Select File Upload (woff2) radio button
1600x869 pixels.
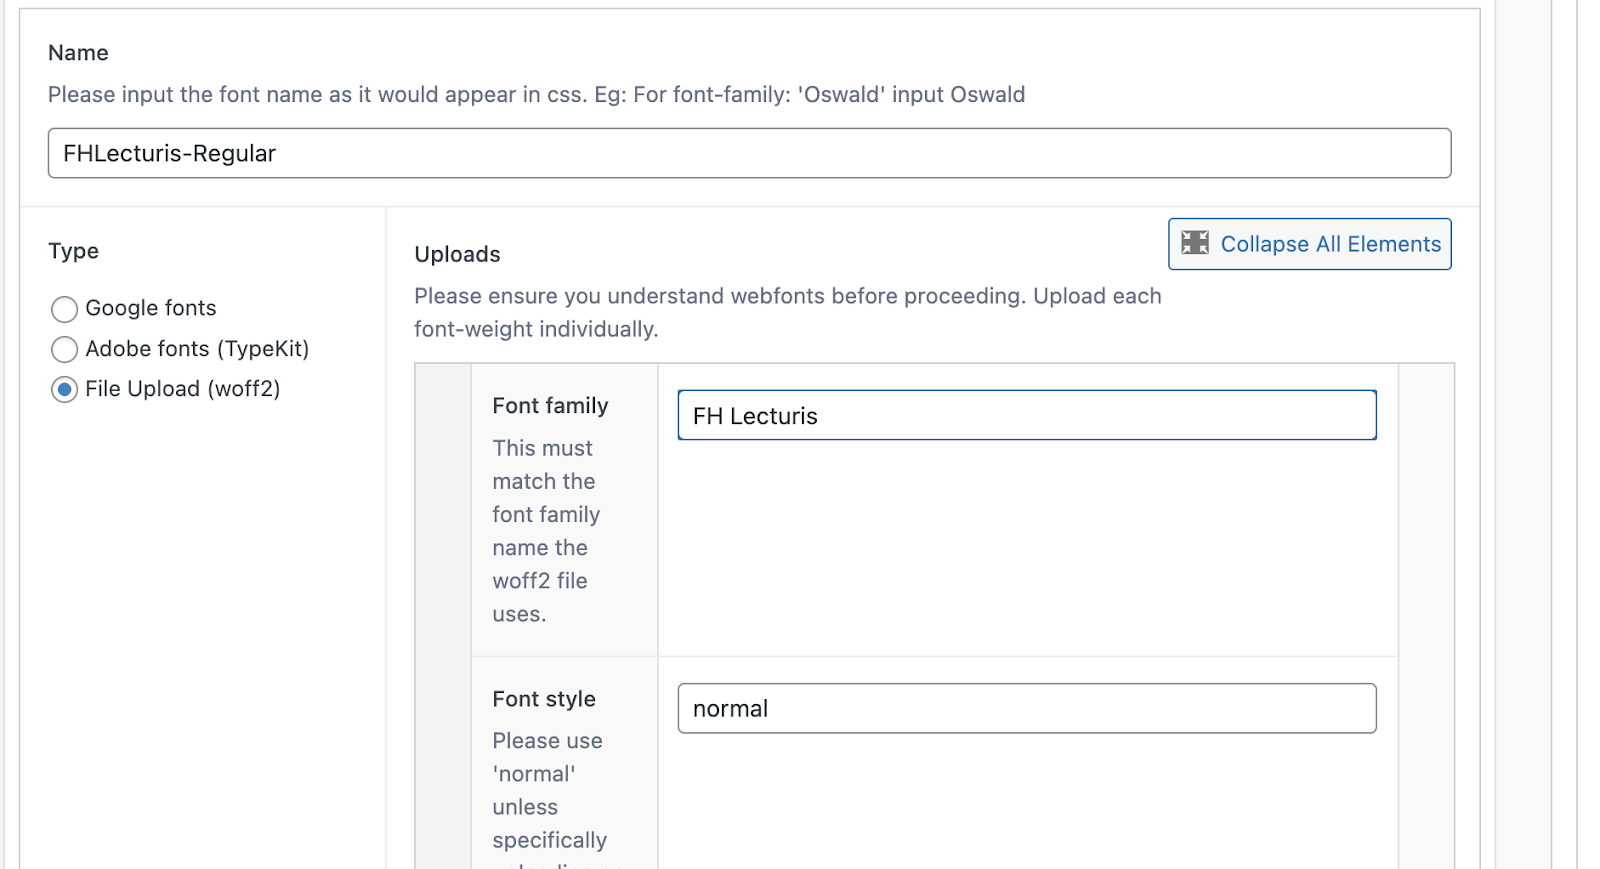pyautogui.click(x=65, y=389)
